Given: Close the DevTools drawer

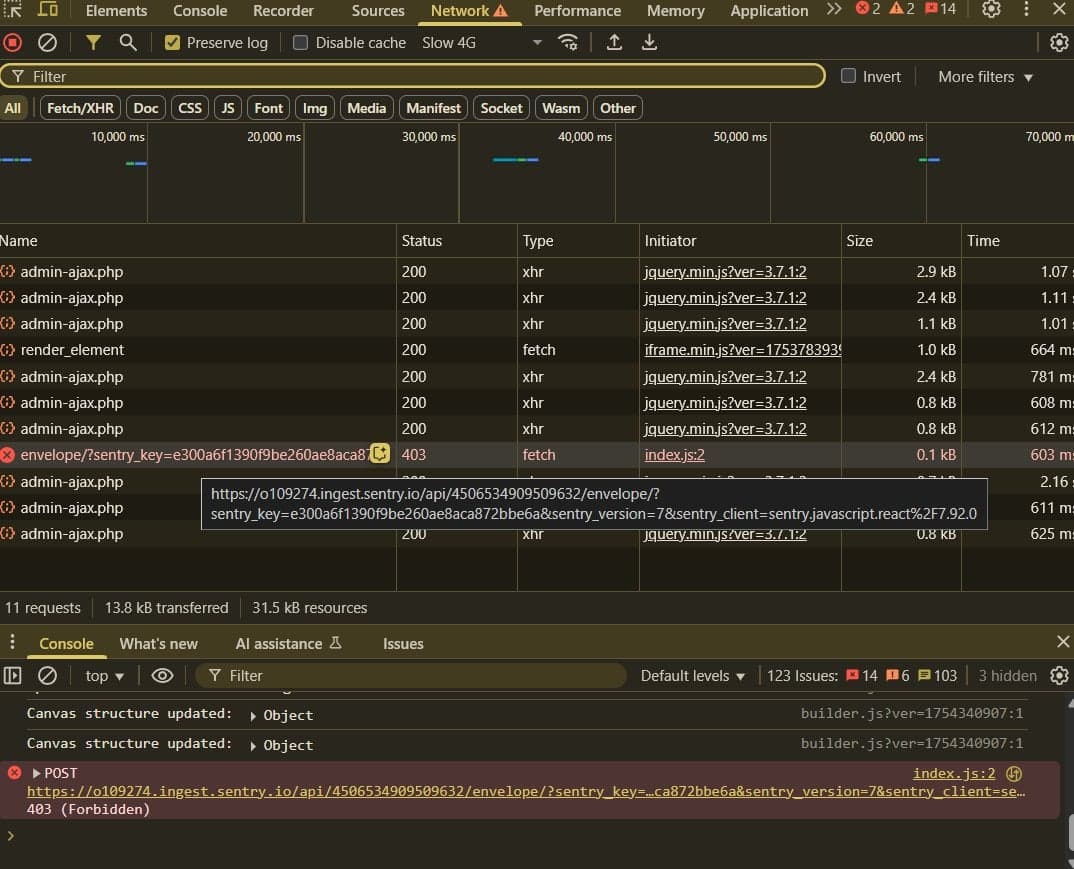Looking at the screenshot, I should pos(1062,642).
